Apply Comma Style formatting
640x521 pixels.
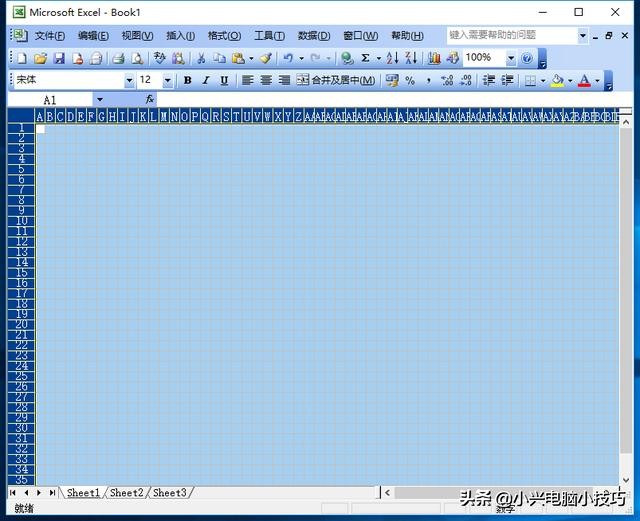point(428,80)
